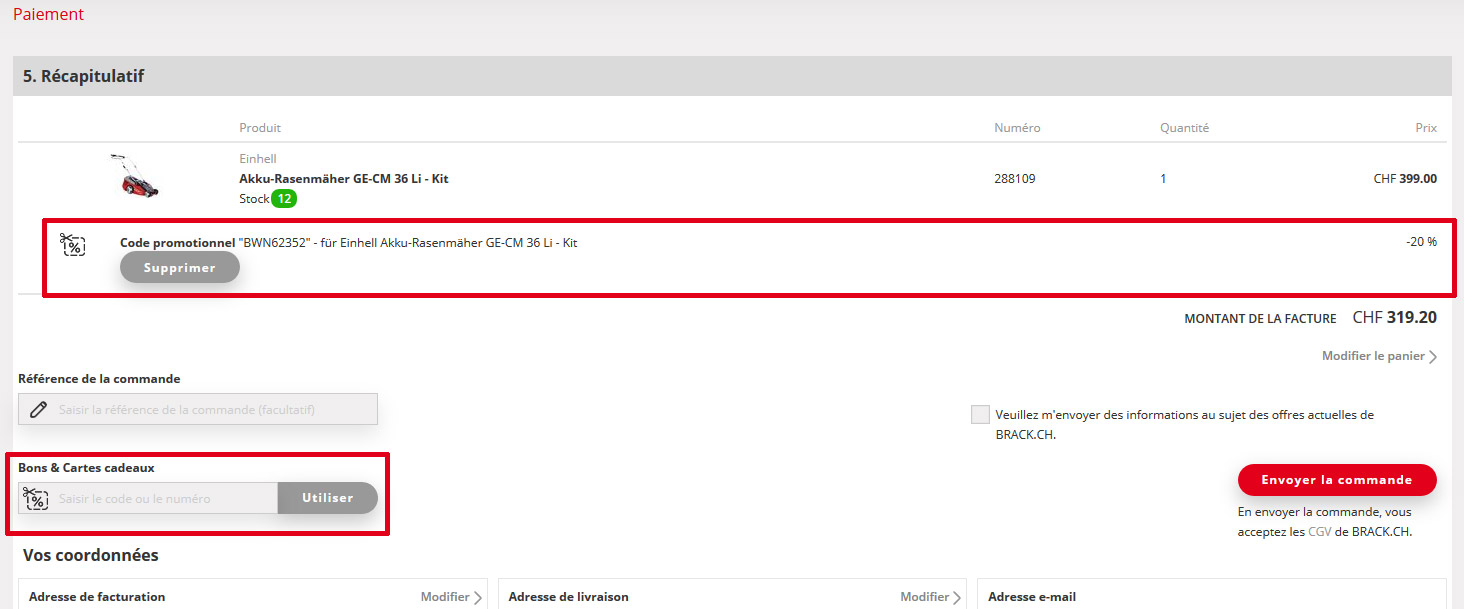Click the invoice total CHF 319.20
The image size is (1464, 609).
(1395, 318)
